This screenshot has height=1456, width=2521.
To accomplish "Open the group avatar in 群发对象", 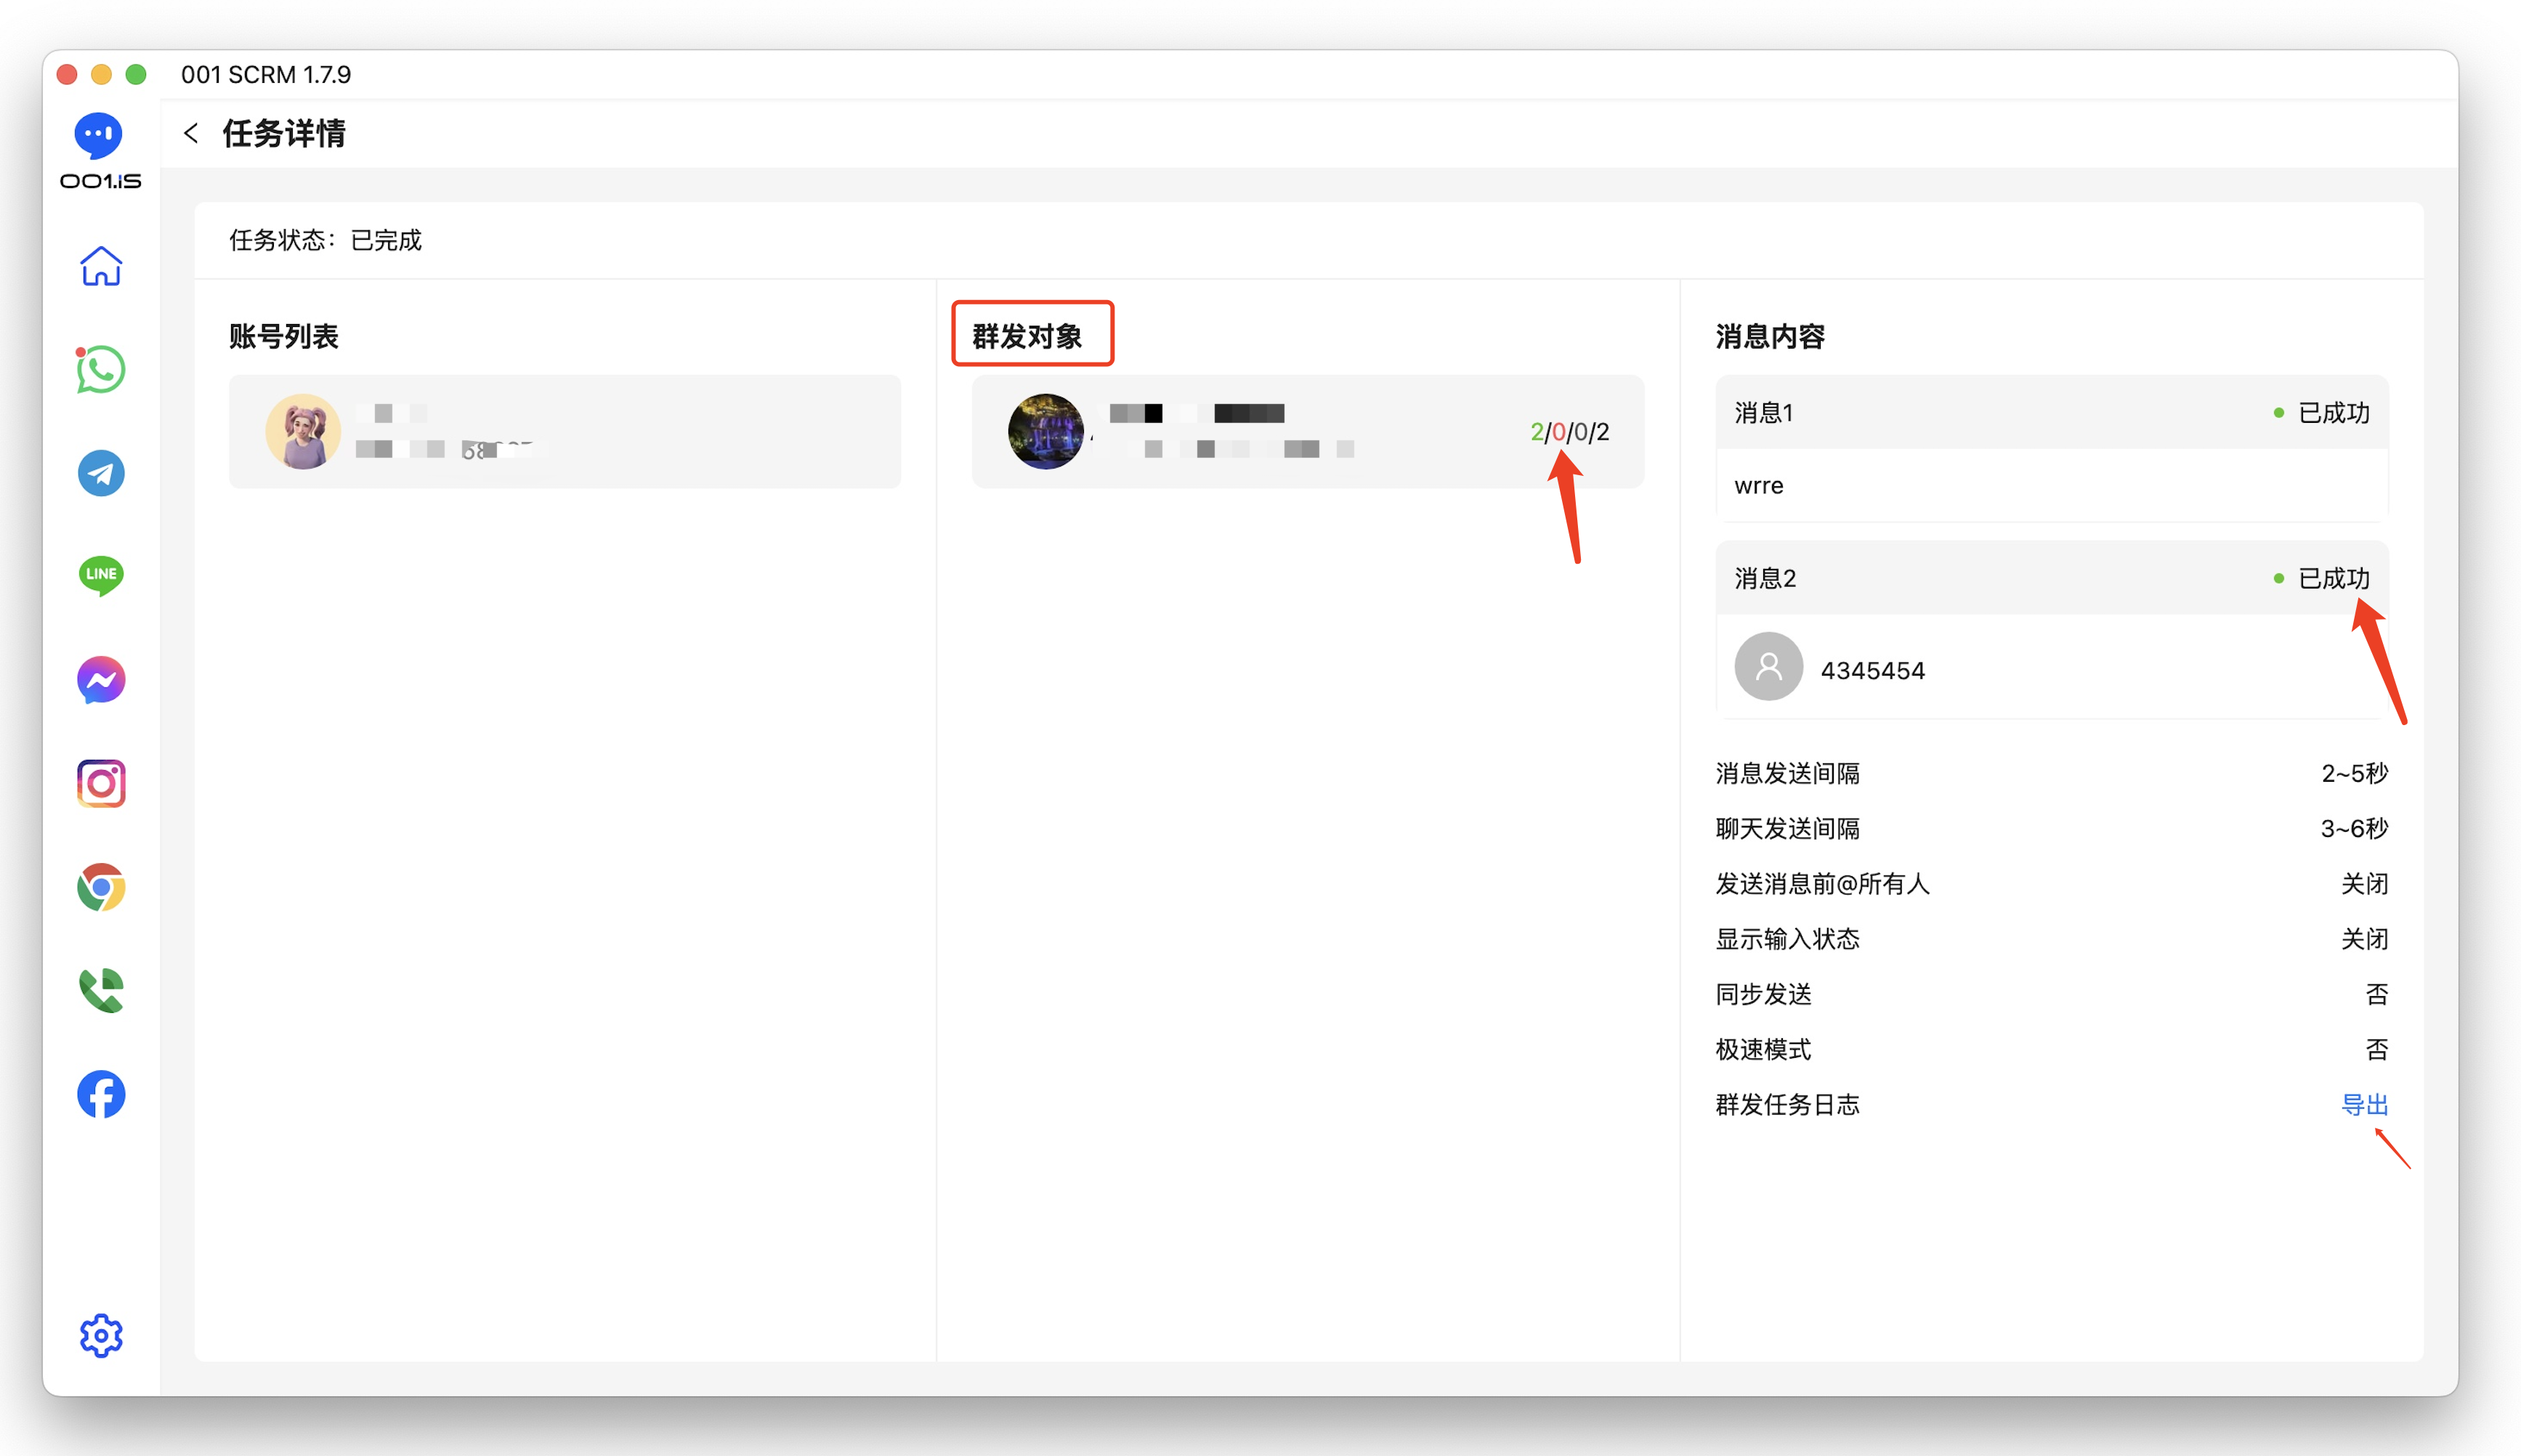I will click(x=1046, y=431).
